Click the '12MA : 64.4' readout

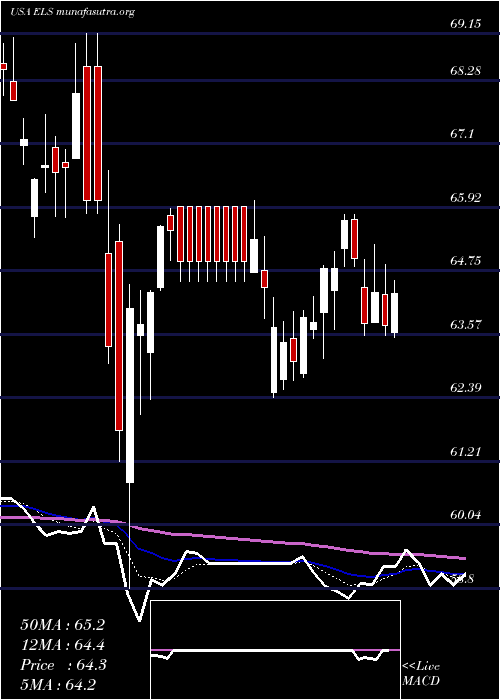pyautogui.click(x=62, y=645)
